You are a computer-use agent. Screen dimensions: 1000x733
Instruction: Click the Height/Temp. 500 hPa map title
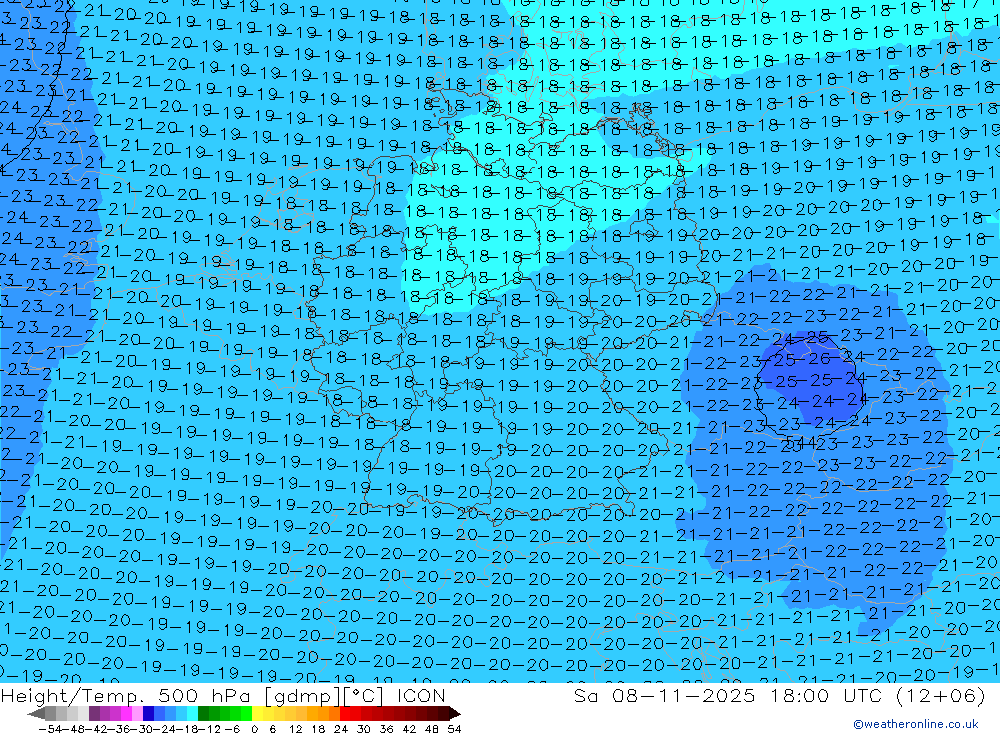pyautogui.click(x=223, y=695)
